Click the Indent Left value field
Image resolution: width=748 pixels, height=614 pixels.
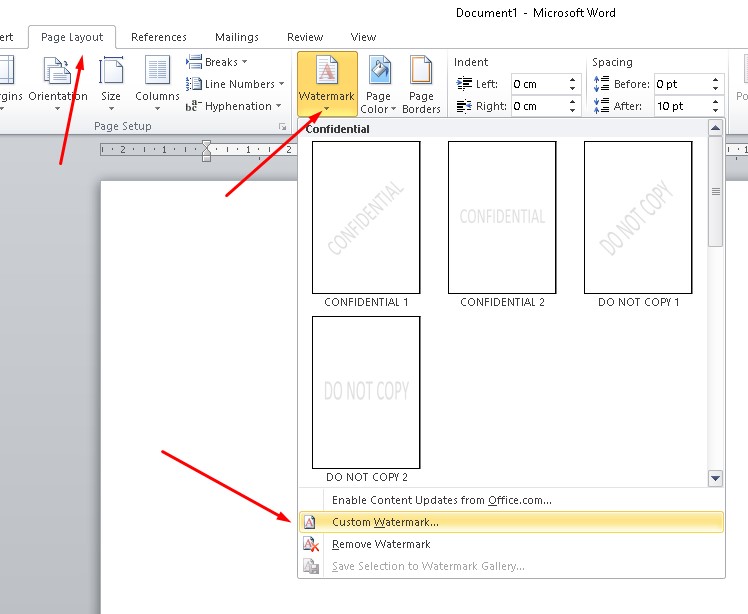coord(539,84)
